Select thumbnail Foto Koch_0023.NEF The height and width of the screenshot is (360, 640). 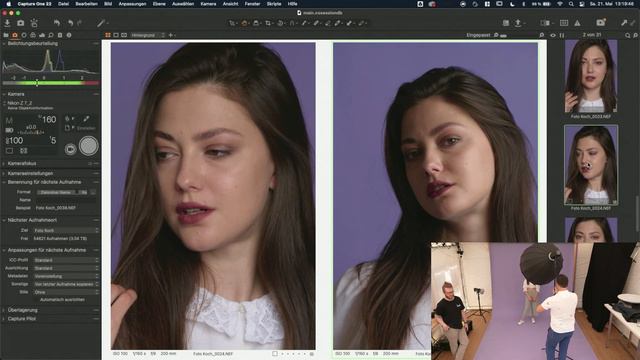591,76
